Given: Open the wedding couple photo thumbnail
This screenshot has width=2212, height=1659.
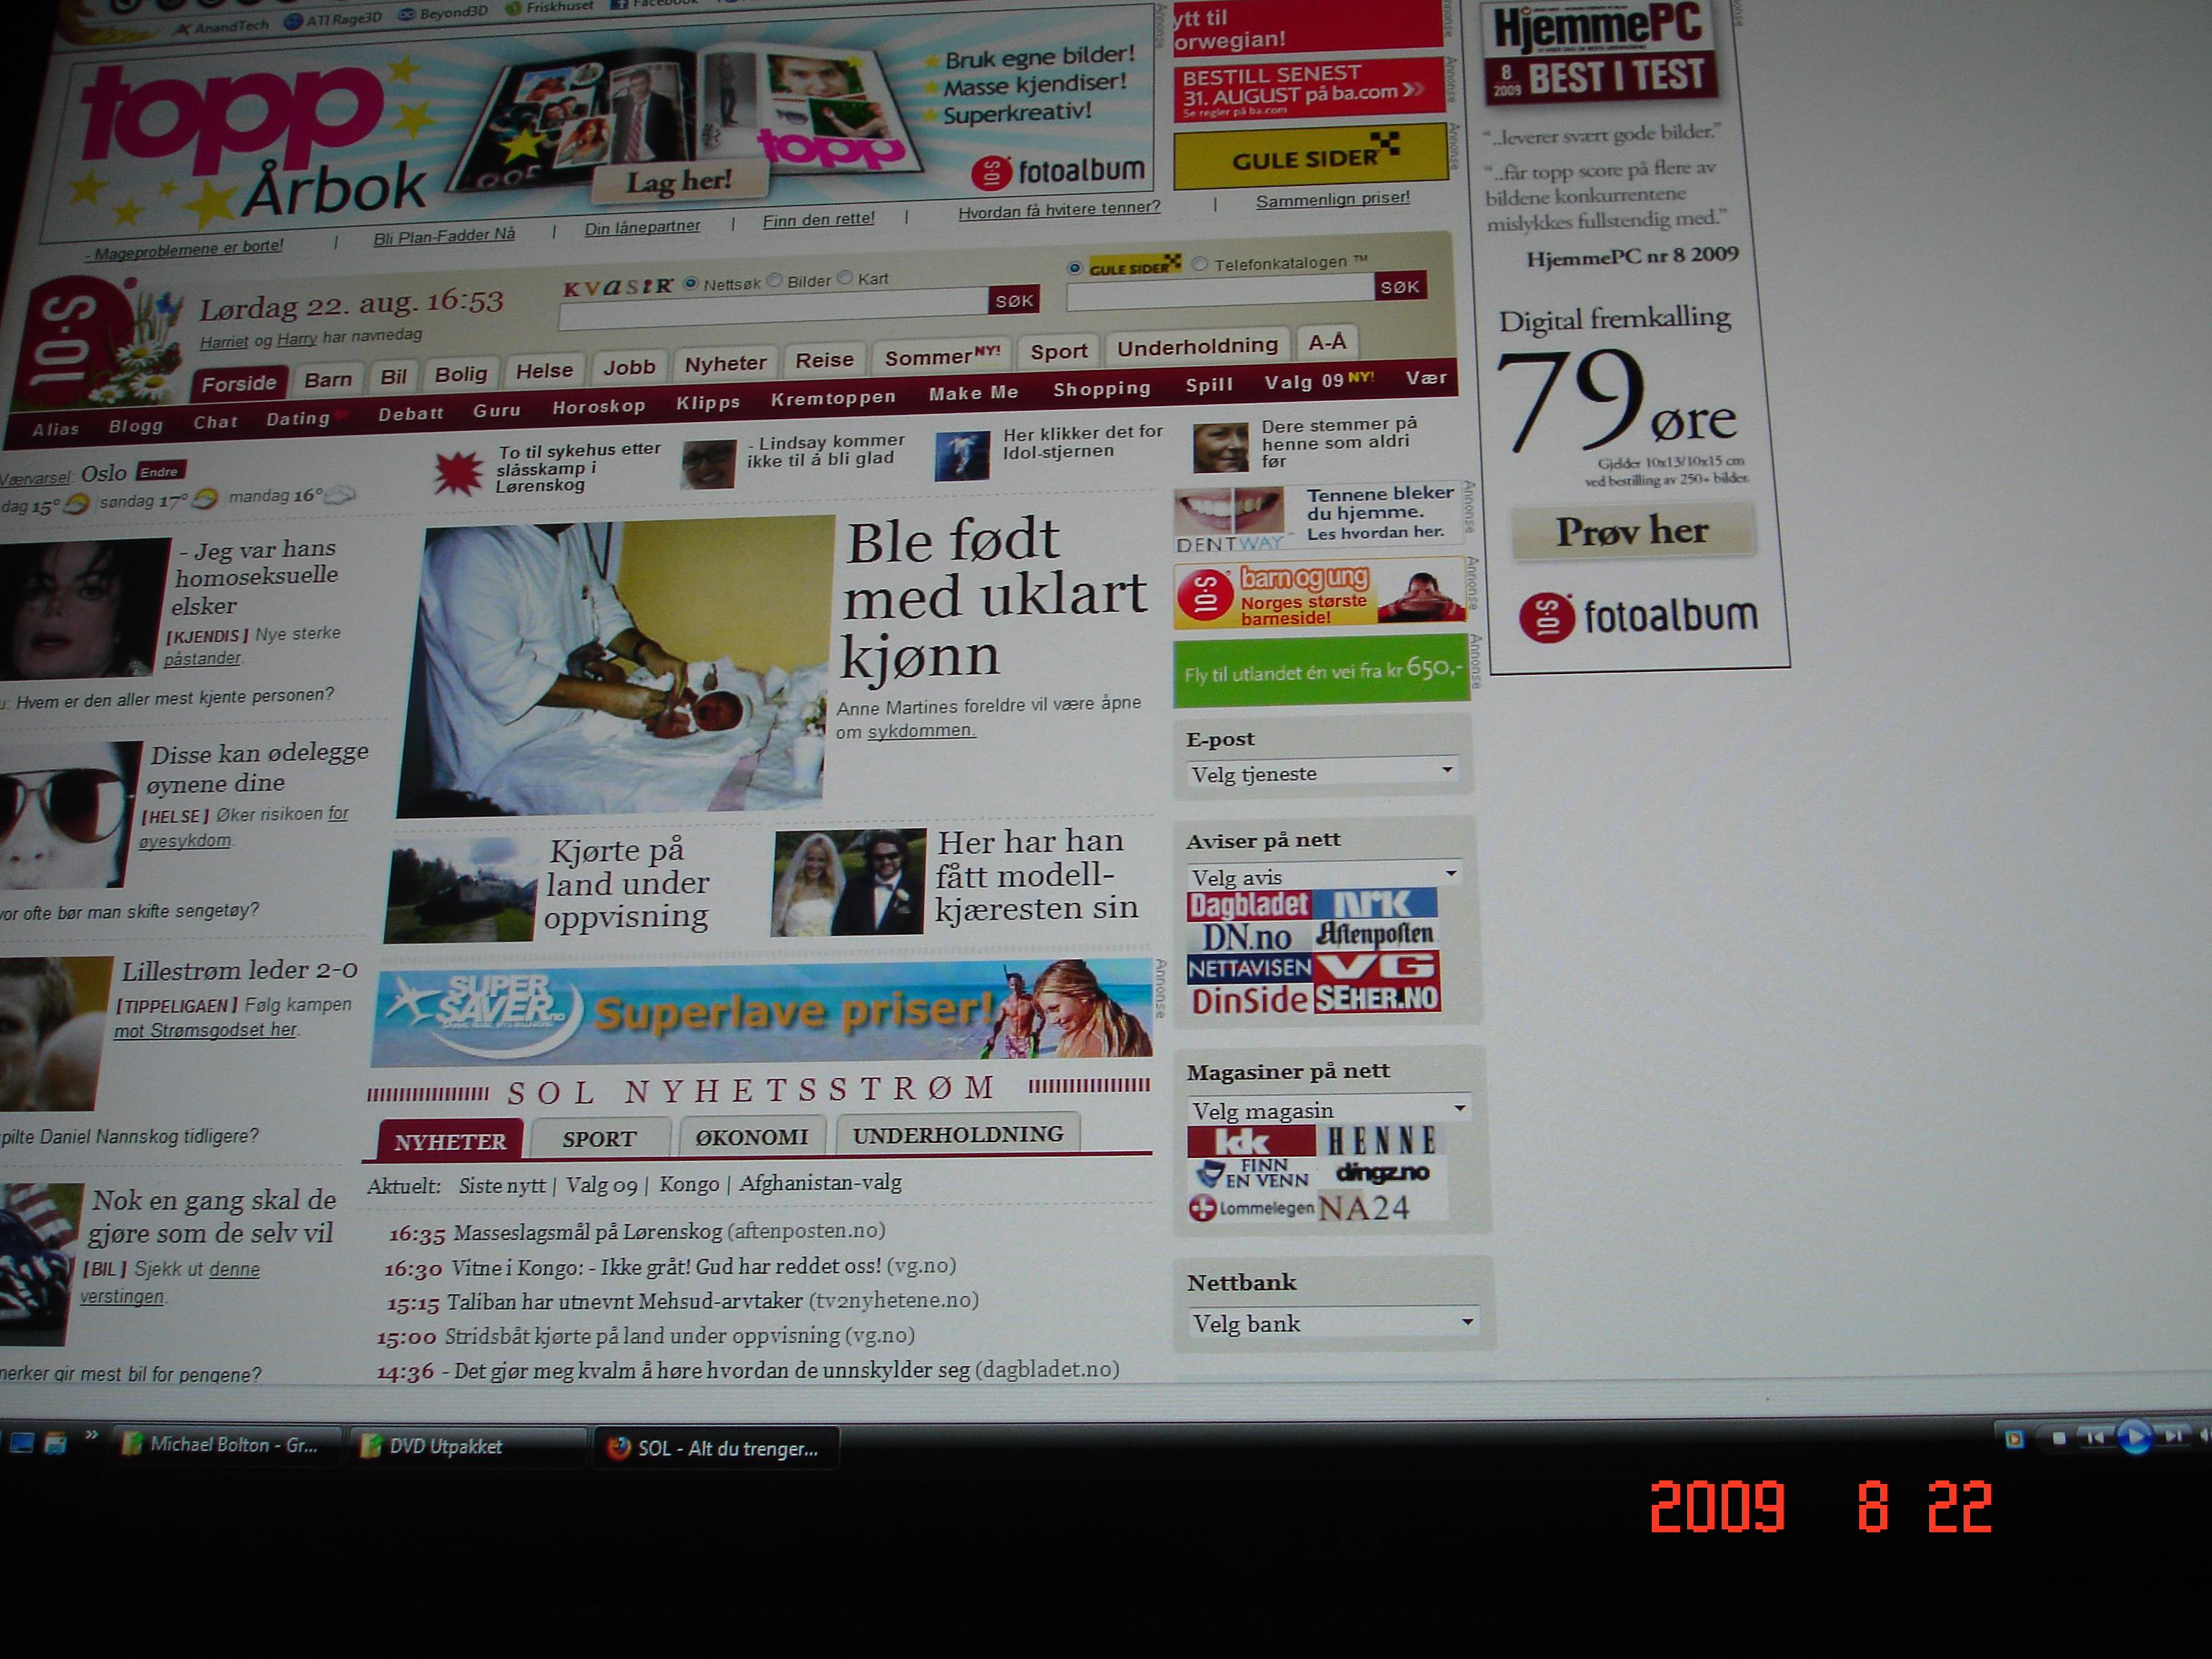Looking at the screenshot, I should [849, 883].
